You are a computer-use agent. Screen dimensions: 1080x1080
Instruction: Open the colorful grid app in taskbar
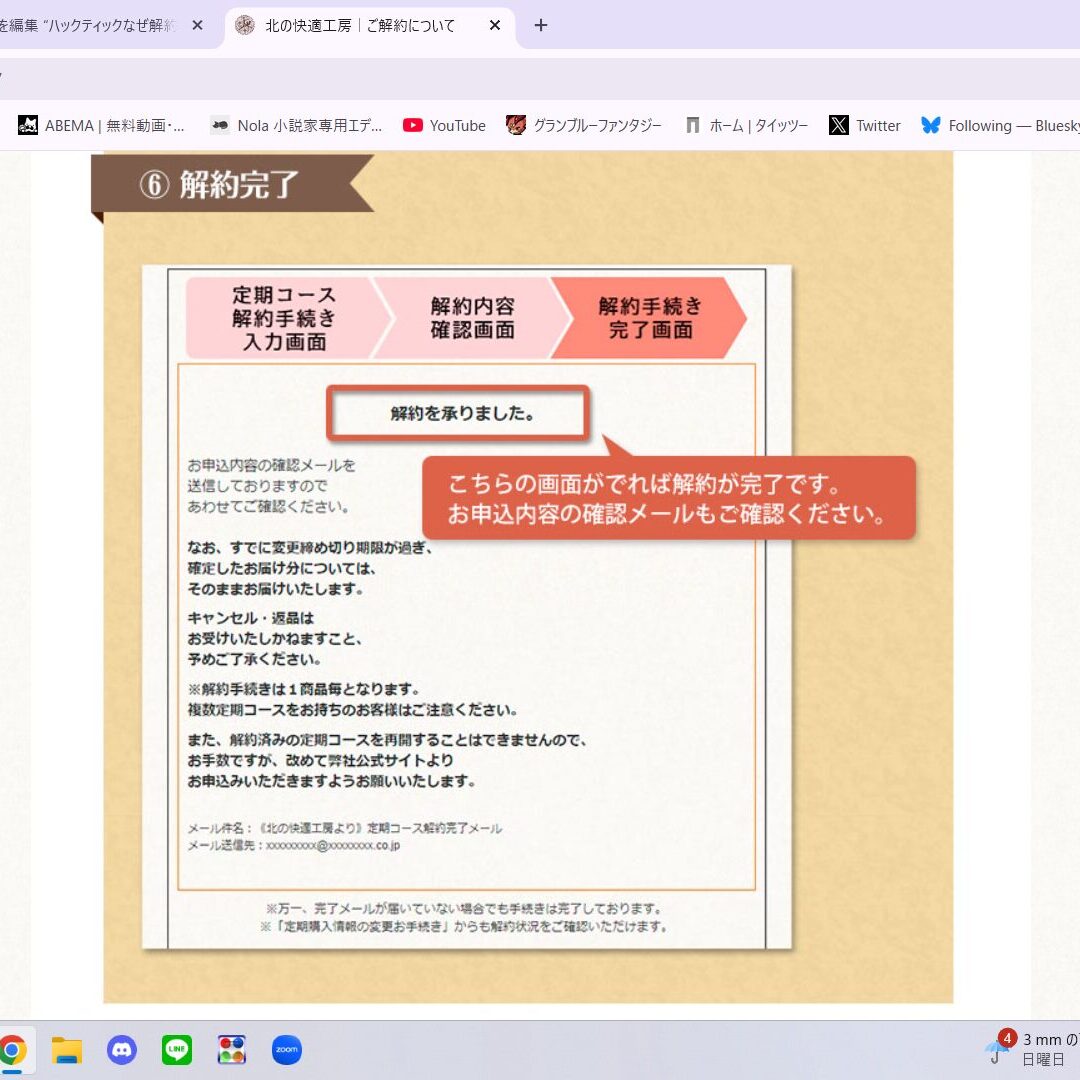click(232, 1050)
